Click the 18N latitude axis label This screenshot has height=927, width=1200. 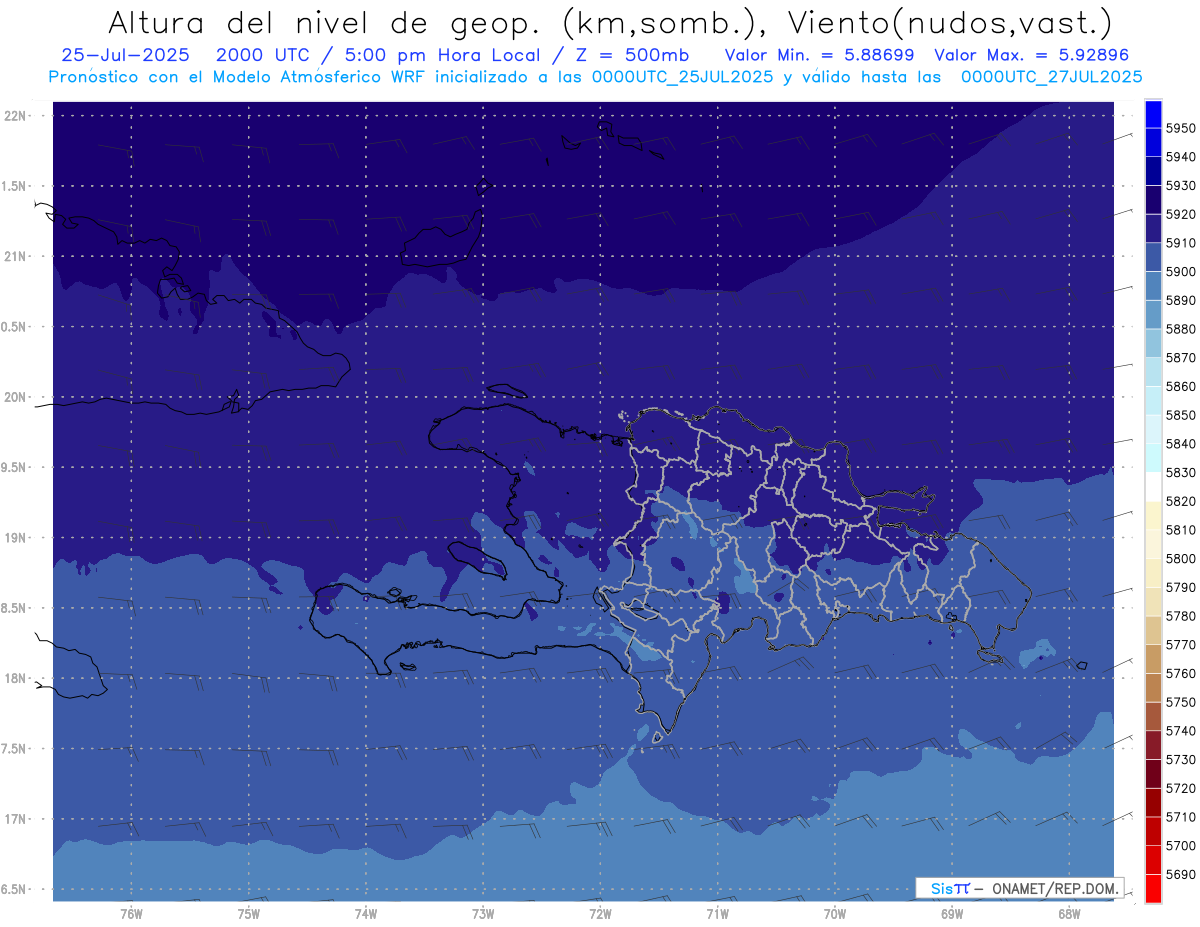15,678
